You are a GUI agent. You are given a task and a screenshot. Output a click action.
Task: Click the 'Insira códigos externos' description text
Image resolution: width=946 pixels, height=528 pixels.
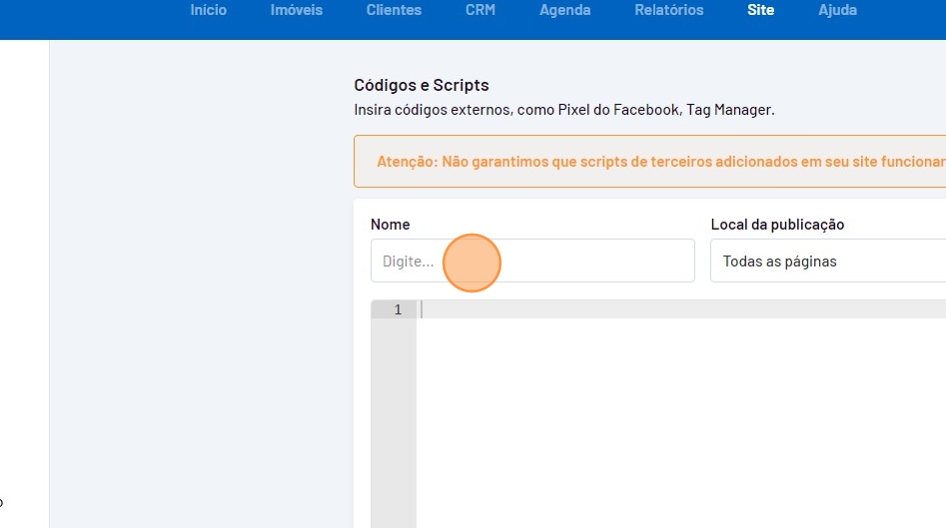(x=564, y=110)
